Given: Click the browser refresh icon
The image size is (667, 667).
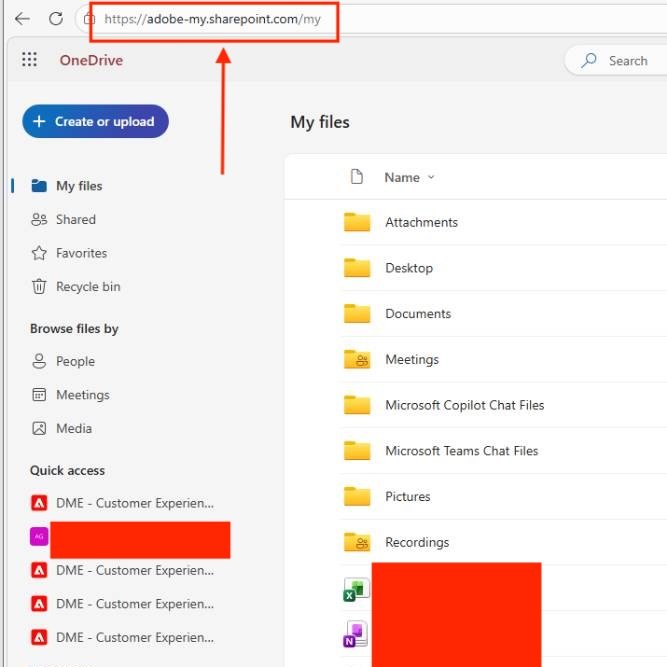Looking at the screenshot, I should click(x=56, y=18).
